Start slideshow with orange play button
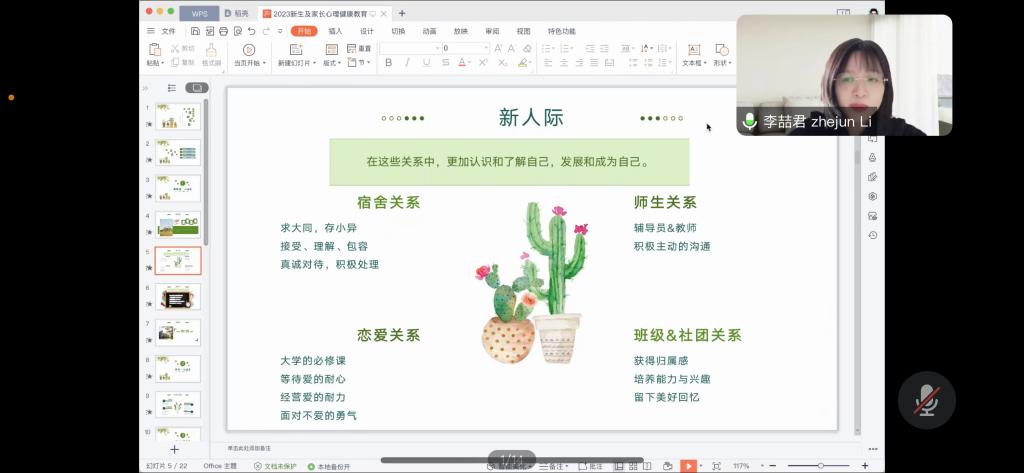This screenshot has width=1024, height=473. tap(688, 466)
